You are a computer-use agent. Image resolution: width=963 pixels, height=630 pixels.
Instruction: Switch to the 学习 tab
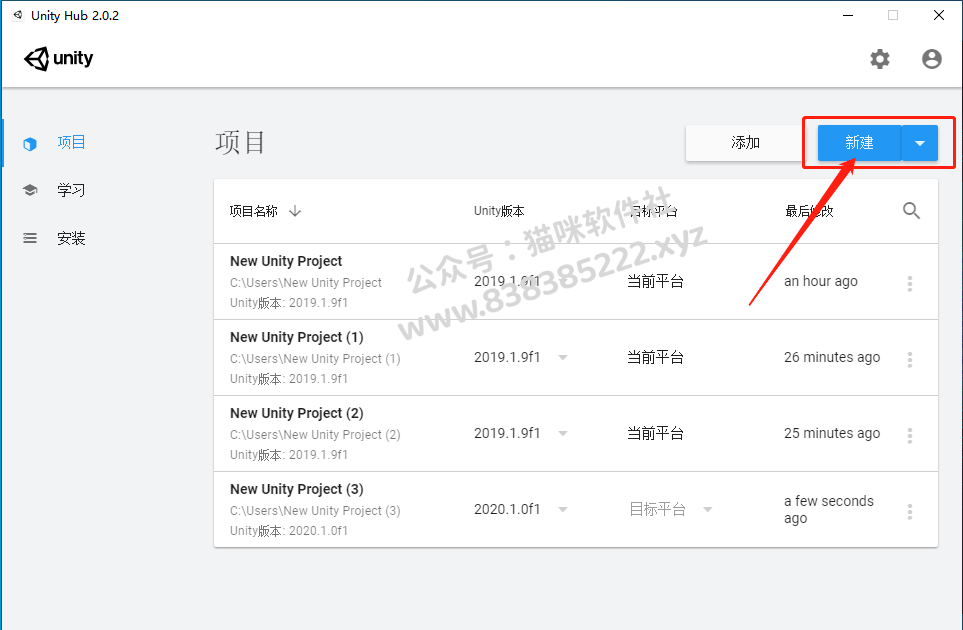(x=71, y=190)
